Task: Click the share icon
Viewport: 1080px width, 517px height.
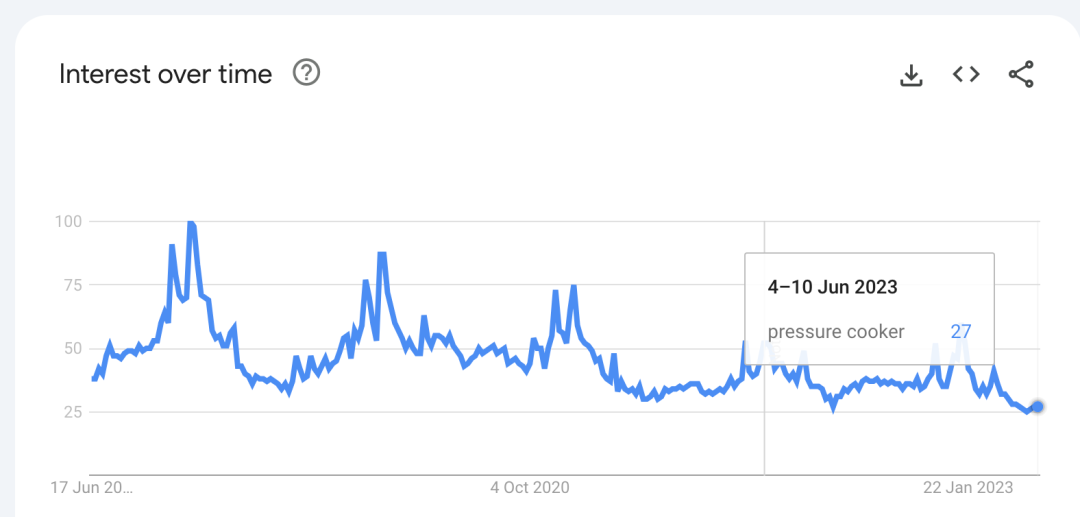Action: (1021, 74)
